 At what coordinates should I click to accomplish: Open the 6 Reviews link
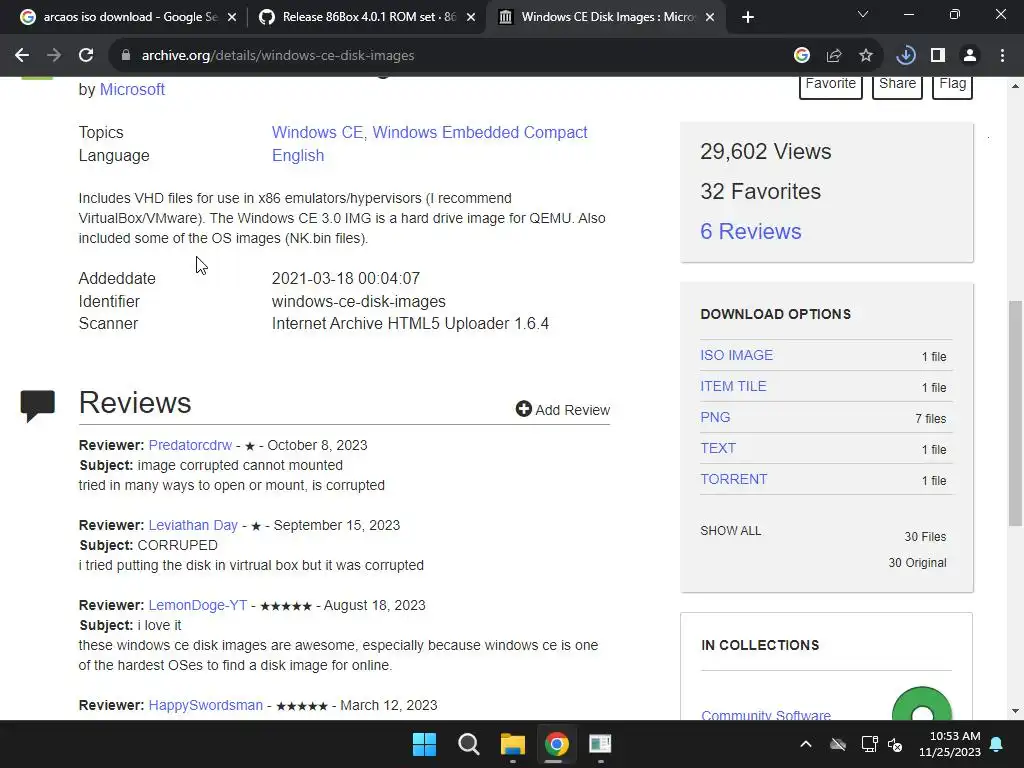[x=750, y=231]
